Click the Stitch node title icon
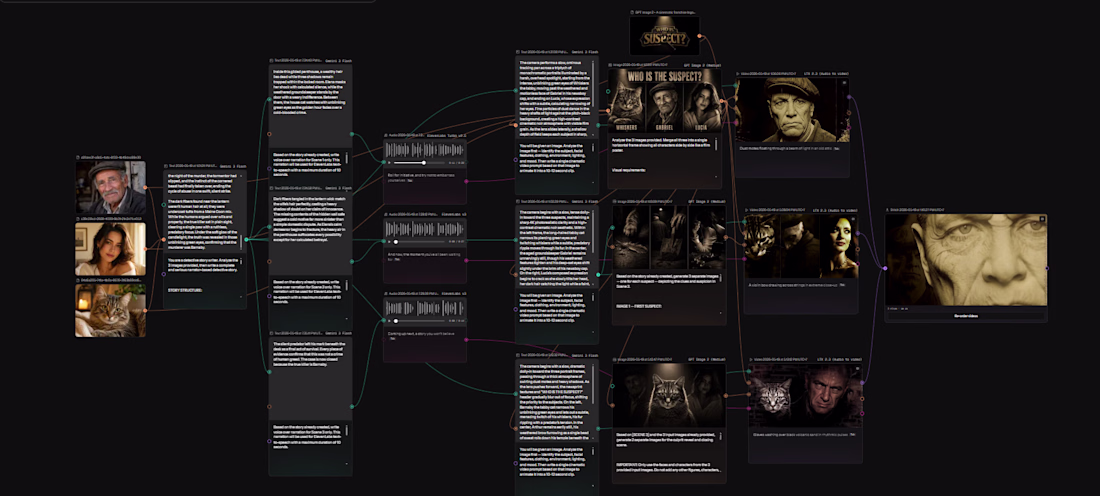The width and height of the screenshot is (1100, 496). click(x=887, y=210)
